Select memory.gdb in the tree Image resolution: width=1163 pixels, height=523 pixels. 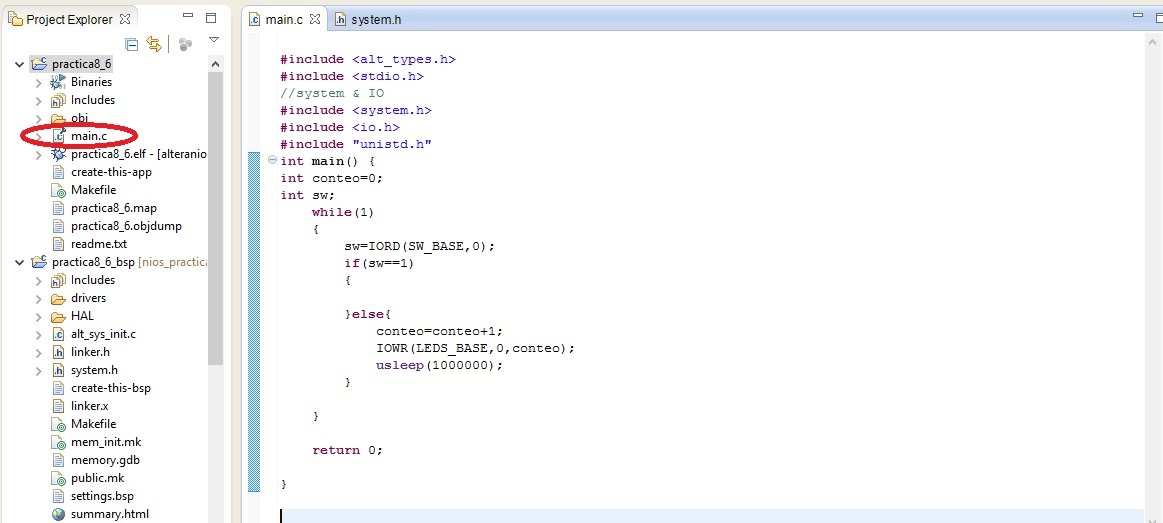105,460
